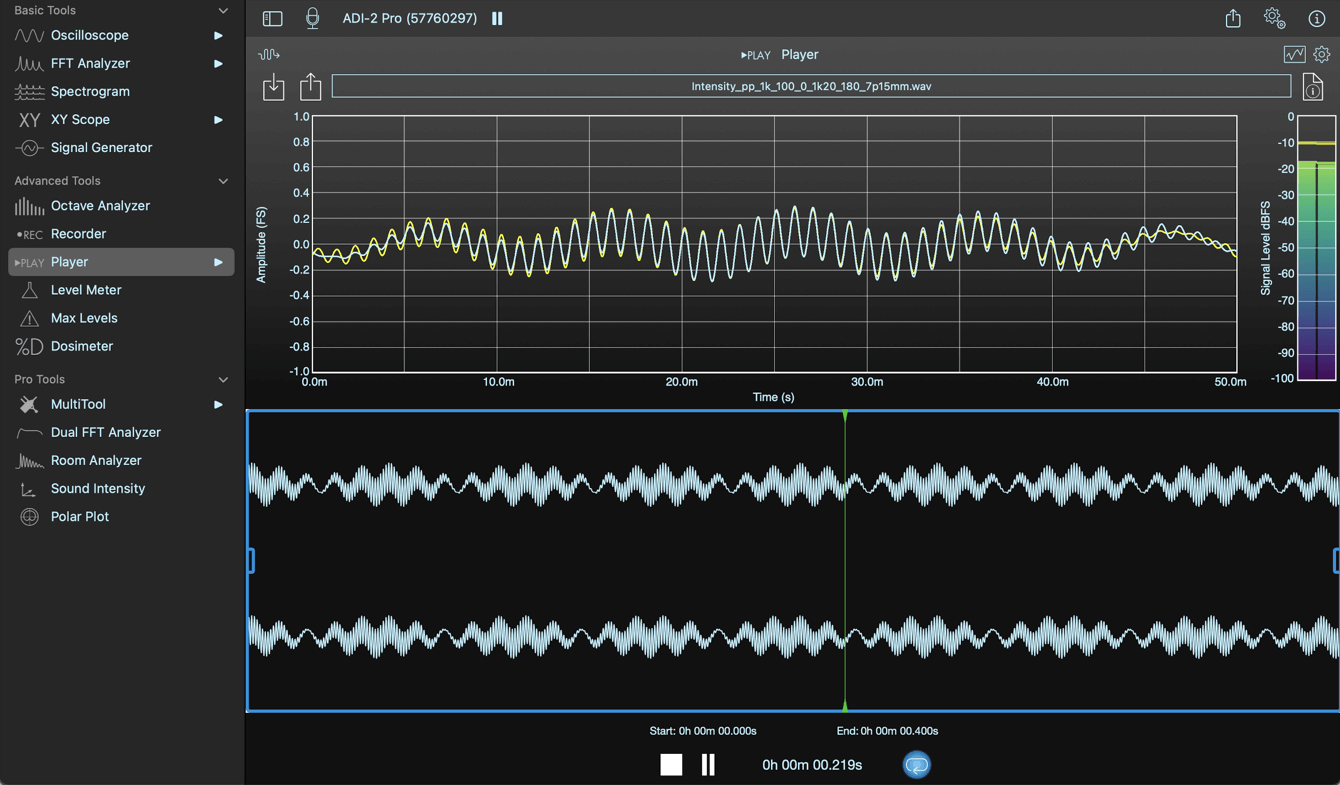This screenshot has height=785, width=1340.
Task: Toggle the loop playback button
Action: tap(916, 765)
